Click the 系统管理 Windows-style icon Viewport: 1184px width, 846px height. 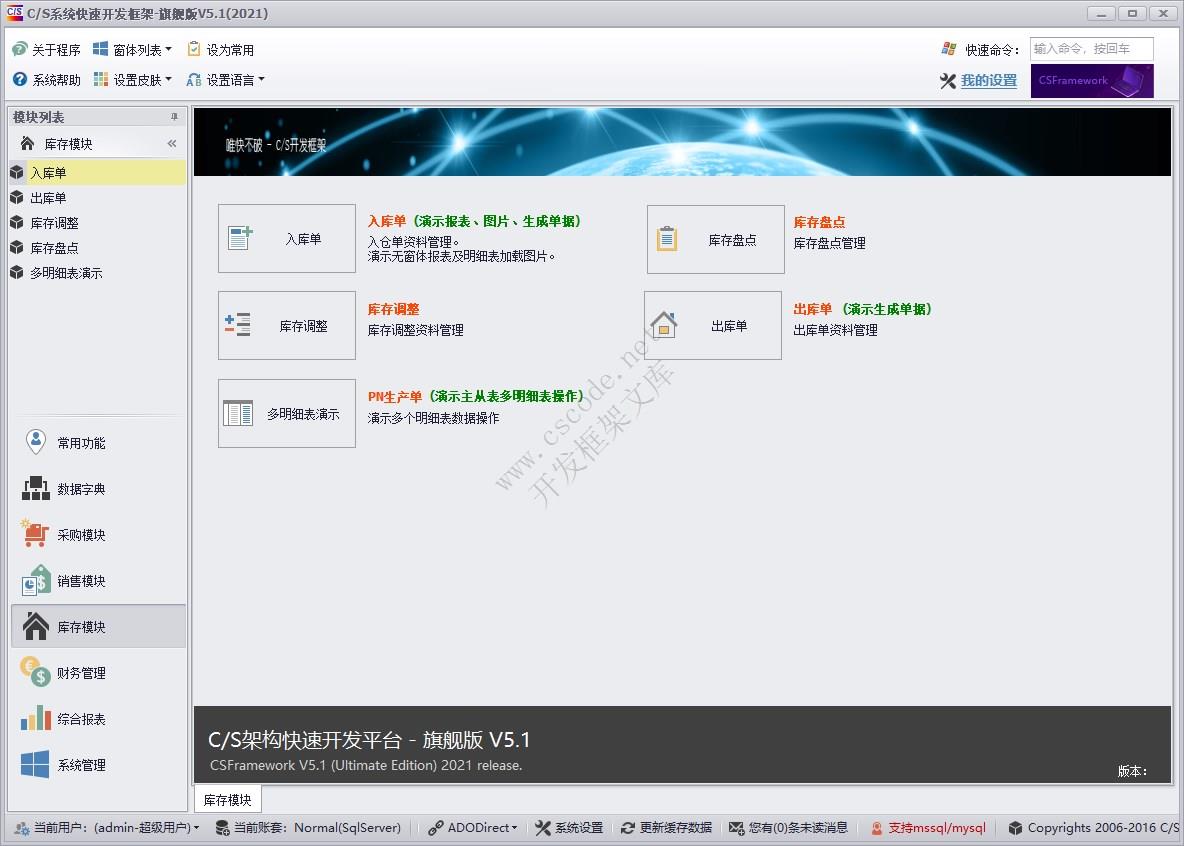pyautogui.click(x=34, y=764)
